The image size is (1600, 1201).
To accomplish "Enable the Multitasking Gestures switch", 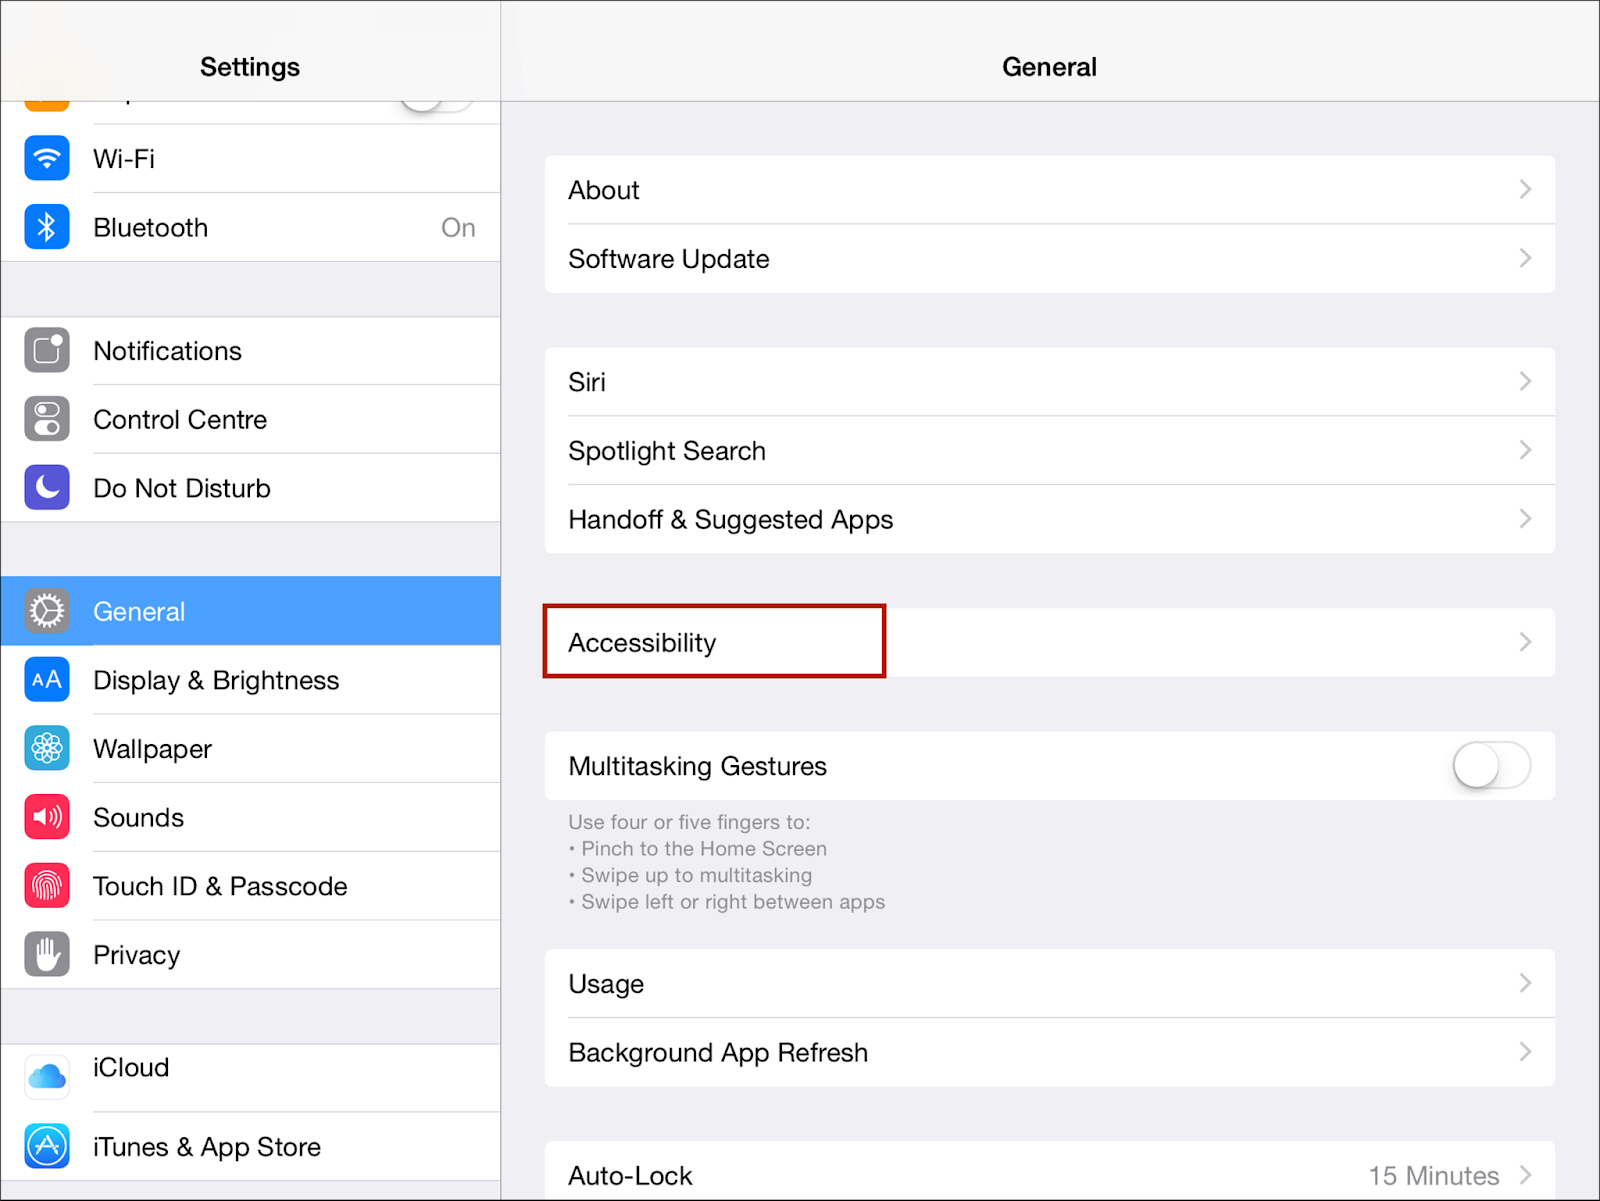I will click(x=1491, y=766).
